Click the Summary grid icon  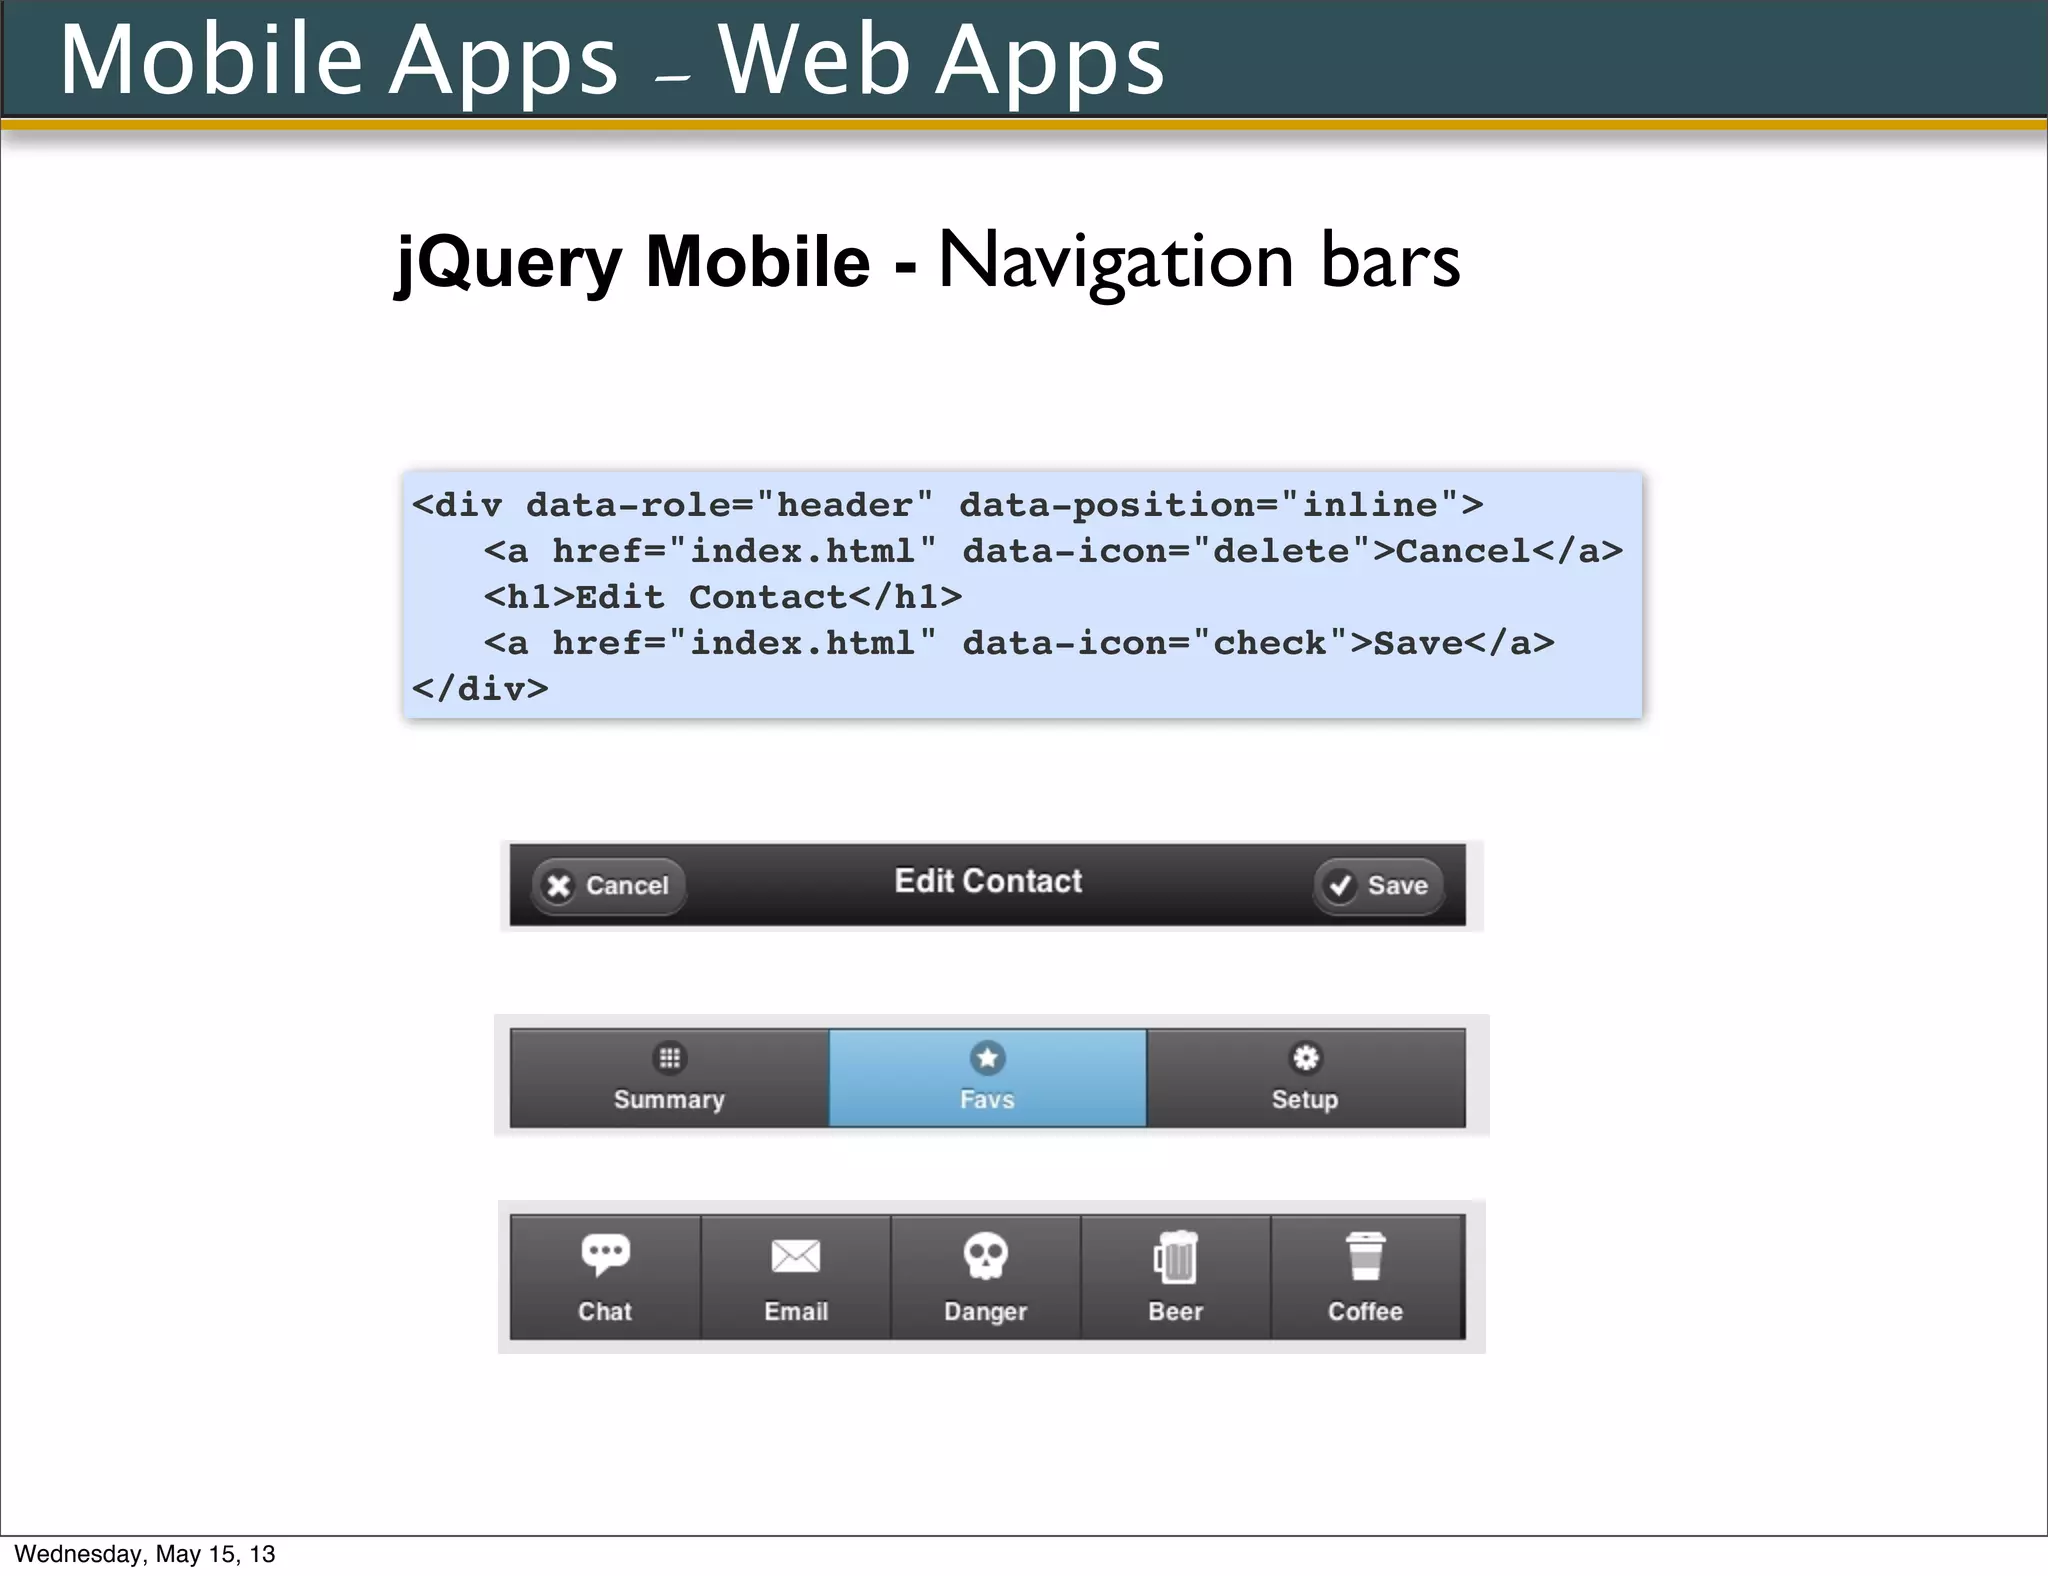pos(669,1058)
